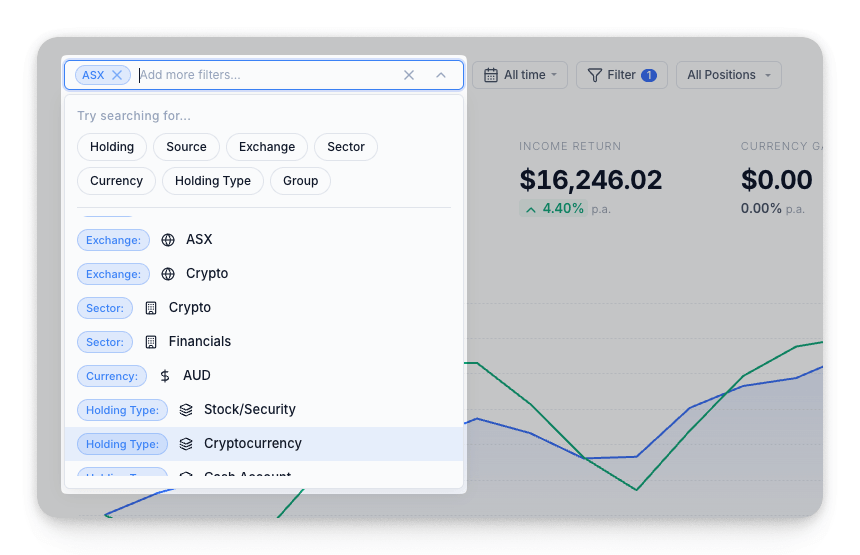Image resolution: width=860 pixels, height=555 pixels.
Task: Click the funnel filter icon
Action: (x=595, y=75)
